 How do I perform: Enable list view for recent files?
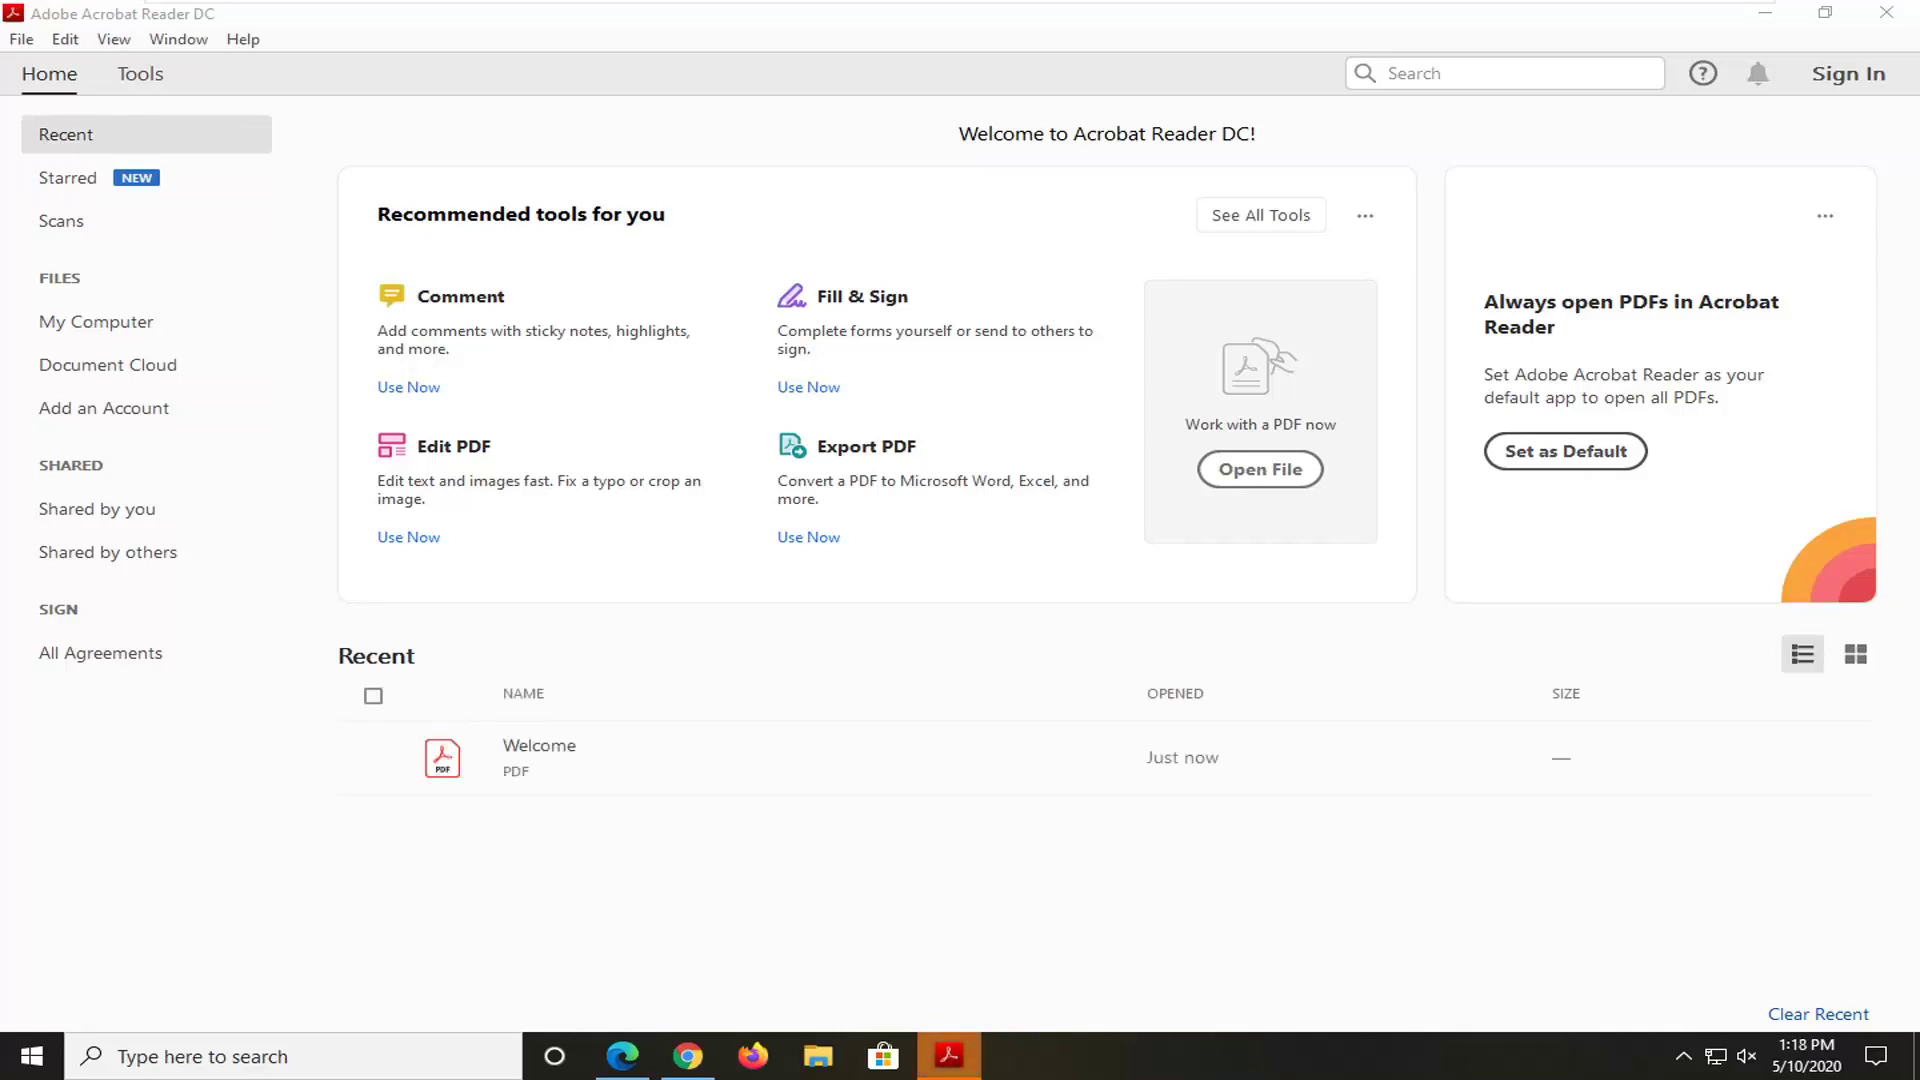pos(1802,653)
